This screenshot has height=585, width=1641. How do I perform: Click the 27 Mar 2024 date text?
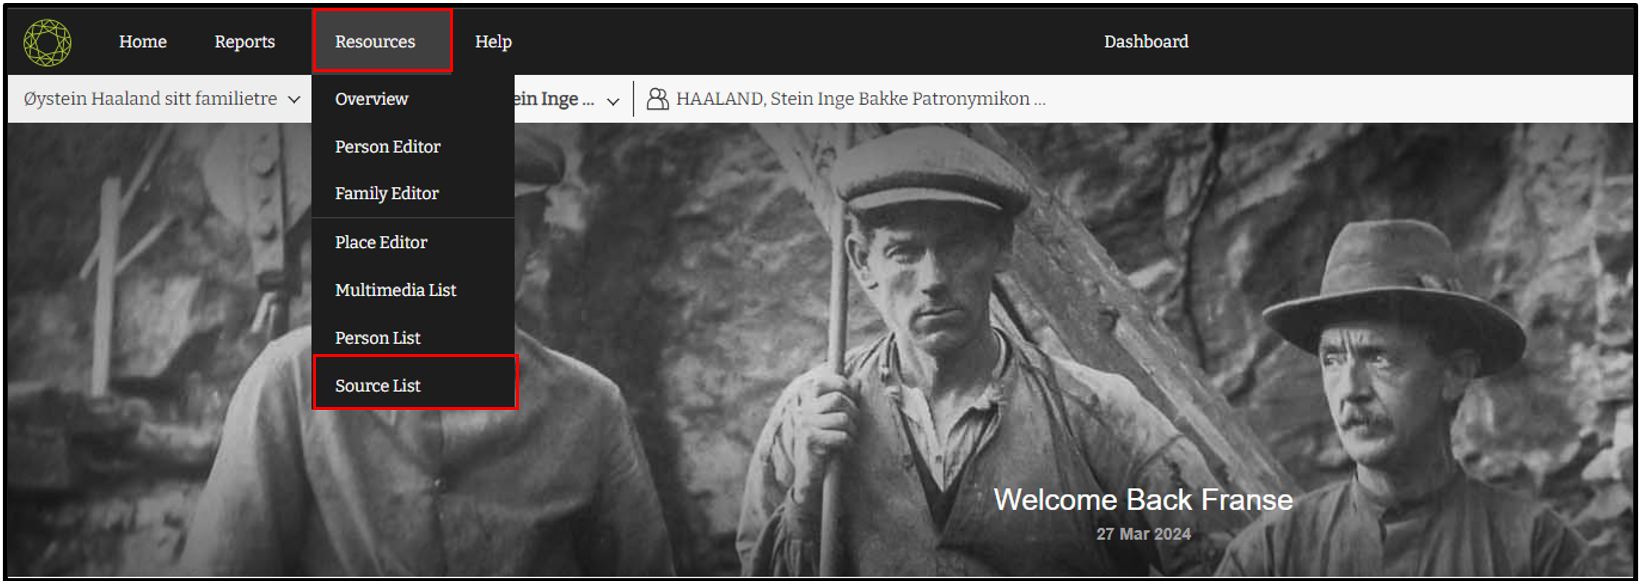[1143, 534]
